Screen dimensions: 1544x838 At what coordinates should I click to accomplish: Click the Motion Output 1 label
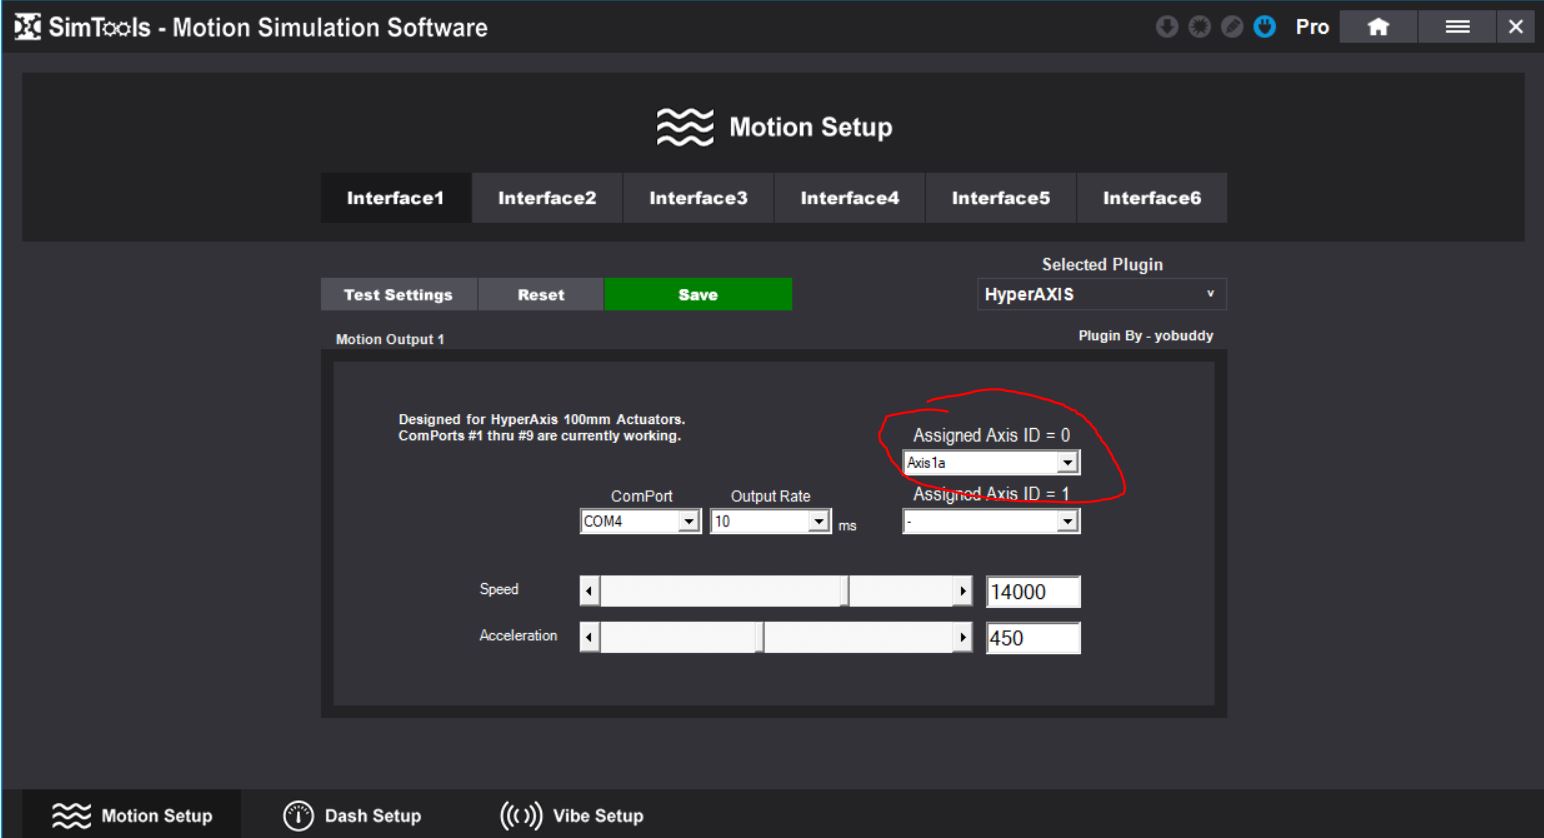(x=390, y=339)
